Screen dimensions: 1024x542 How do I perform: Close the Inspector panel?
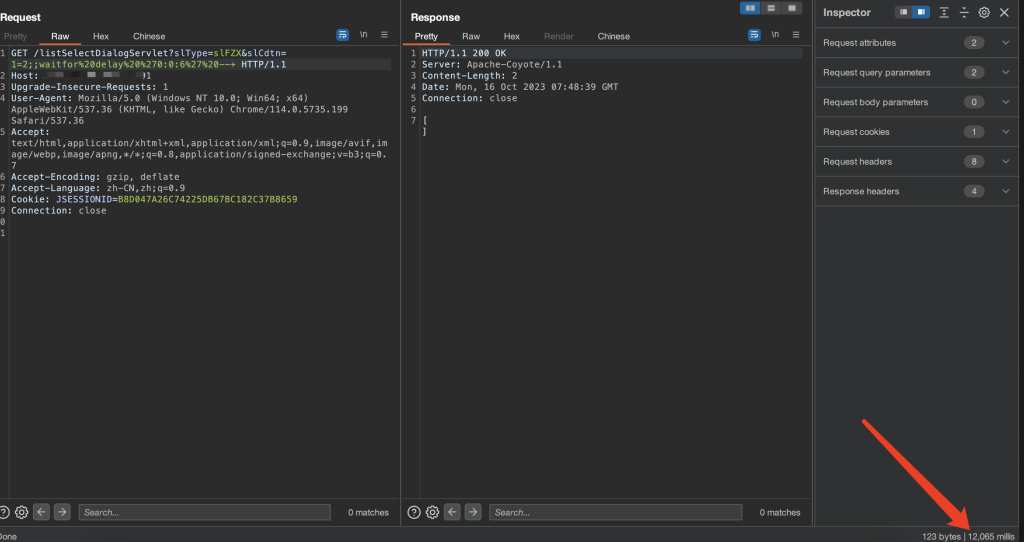pyautogui.click(x=1004, y=12)
